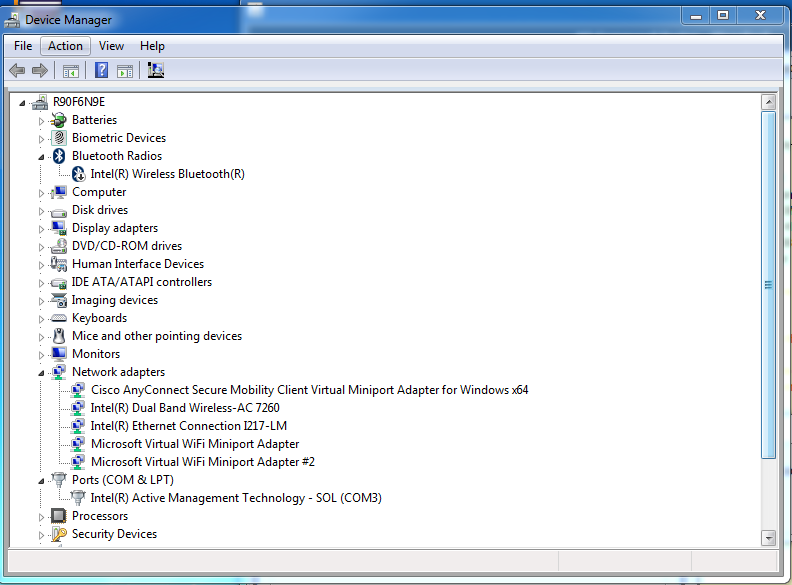This screenshot has width=792, height=585.
Task: Select Intel(R) Dual Band Wireless-AC 7260
Action: 185,408
